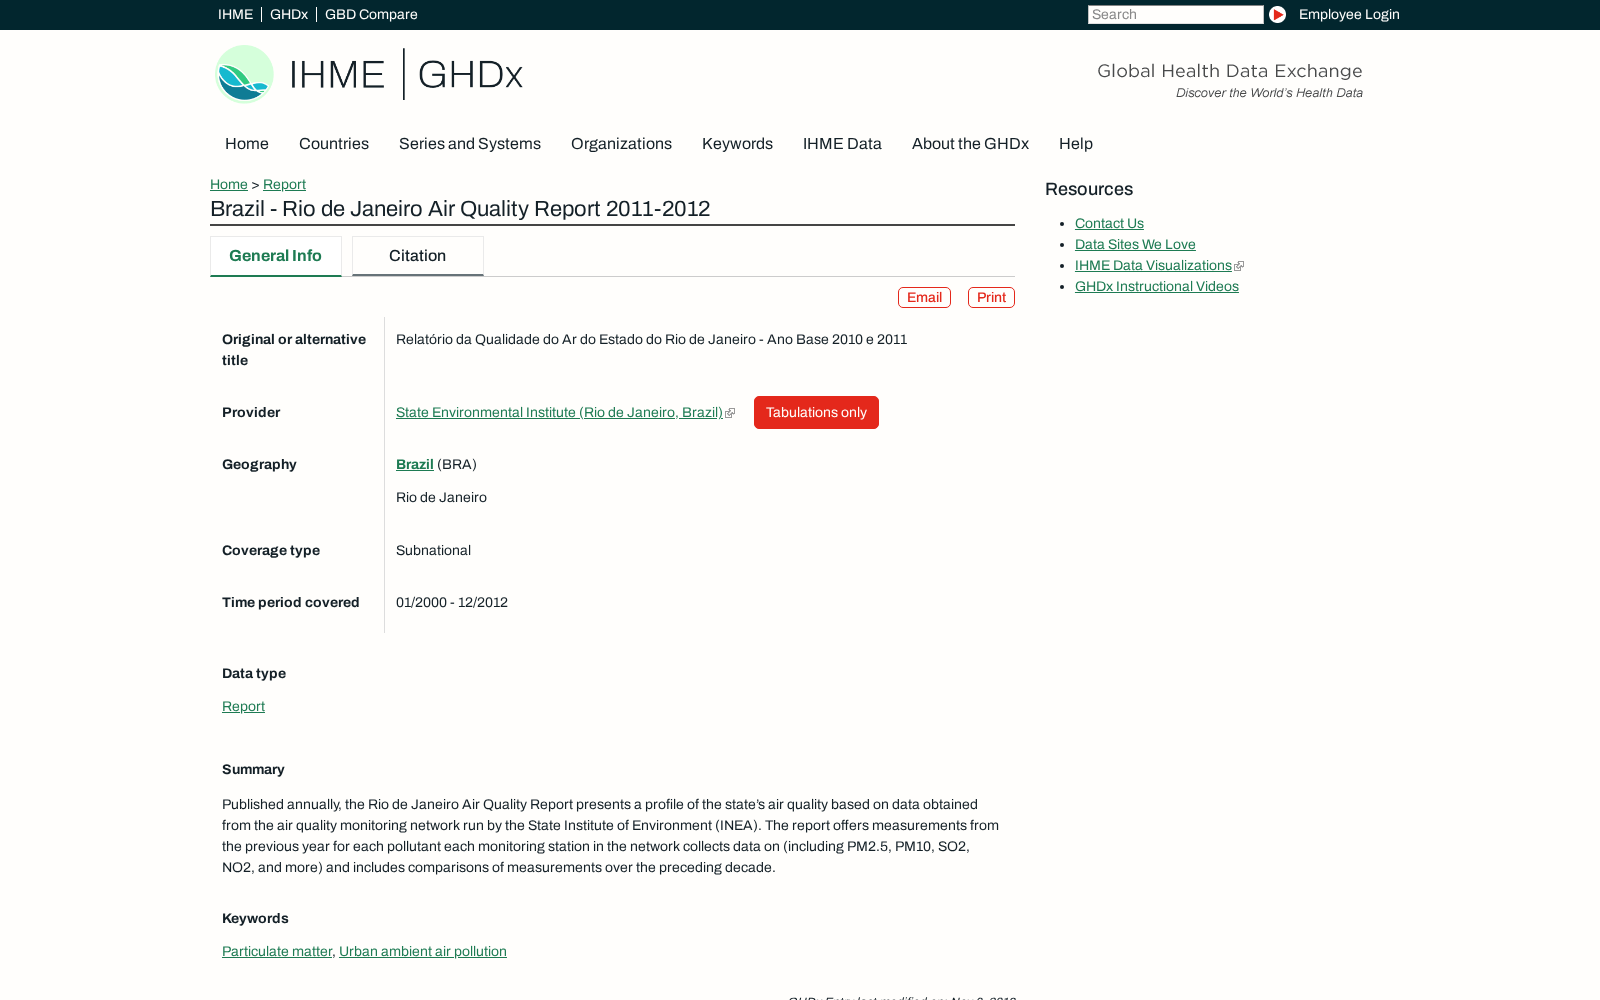Open GHDx Instructional Videos link
Screen dimensions: 1600x1000
tap(1157, 286)
